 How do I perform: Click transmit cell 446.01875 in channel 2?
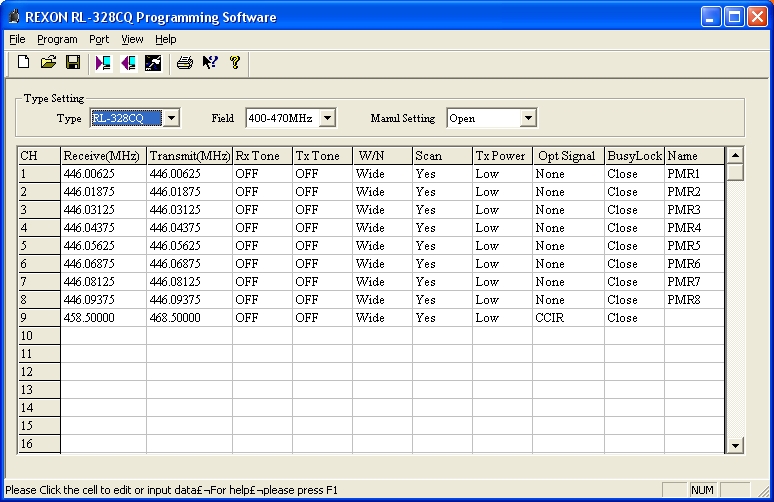(x=189, y=192)
